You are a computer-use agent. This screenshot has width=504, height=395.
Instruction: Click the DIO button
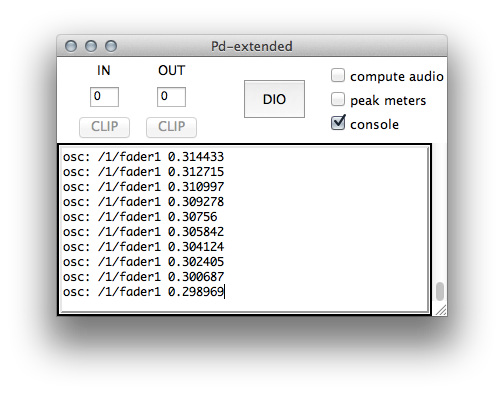274,99
